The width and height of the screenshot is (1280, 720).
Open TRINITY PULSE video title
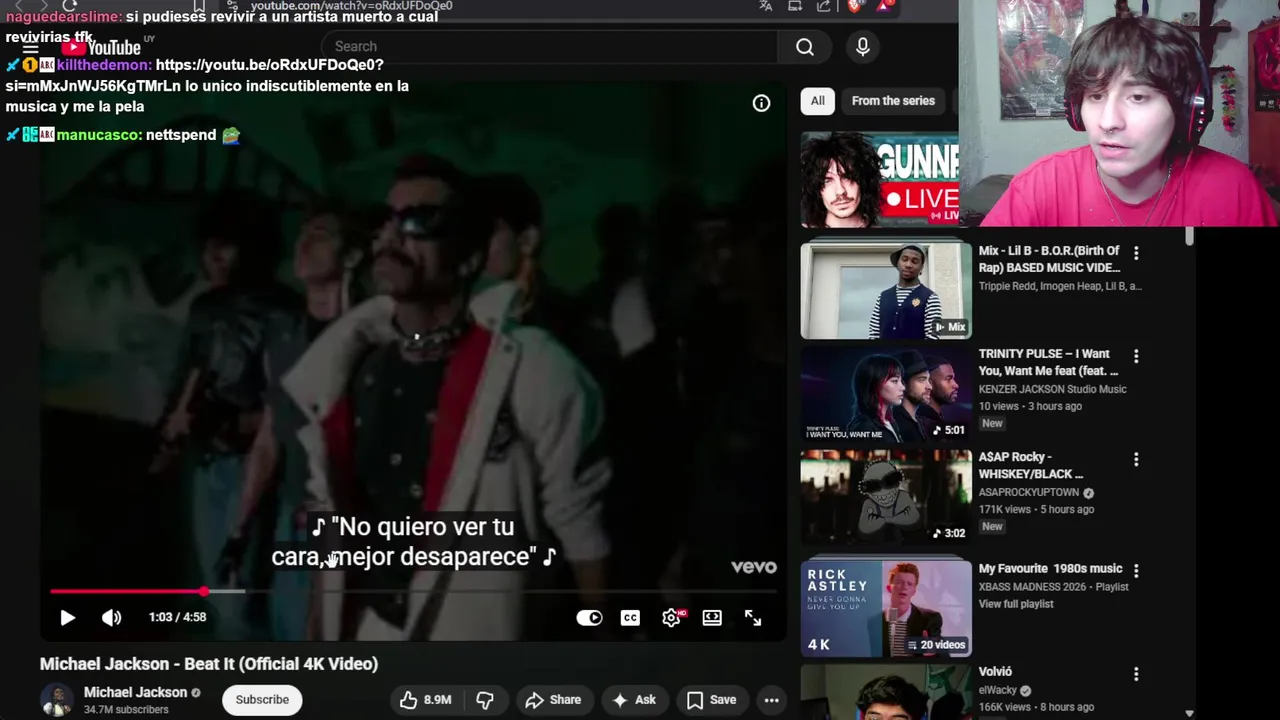(1049, 362)
